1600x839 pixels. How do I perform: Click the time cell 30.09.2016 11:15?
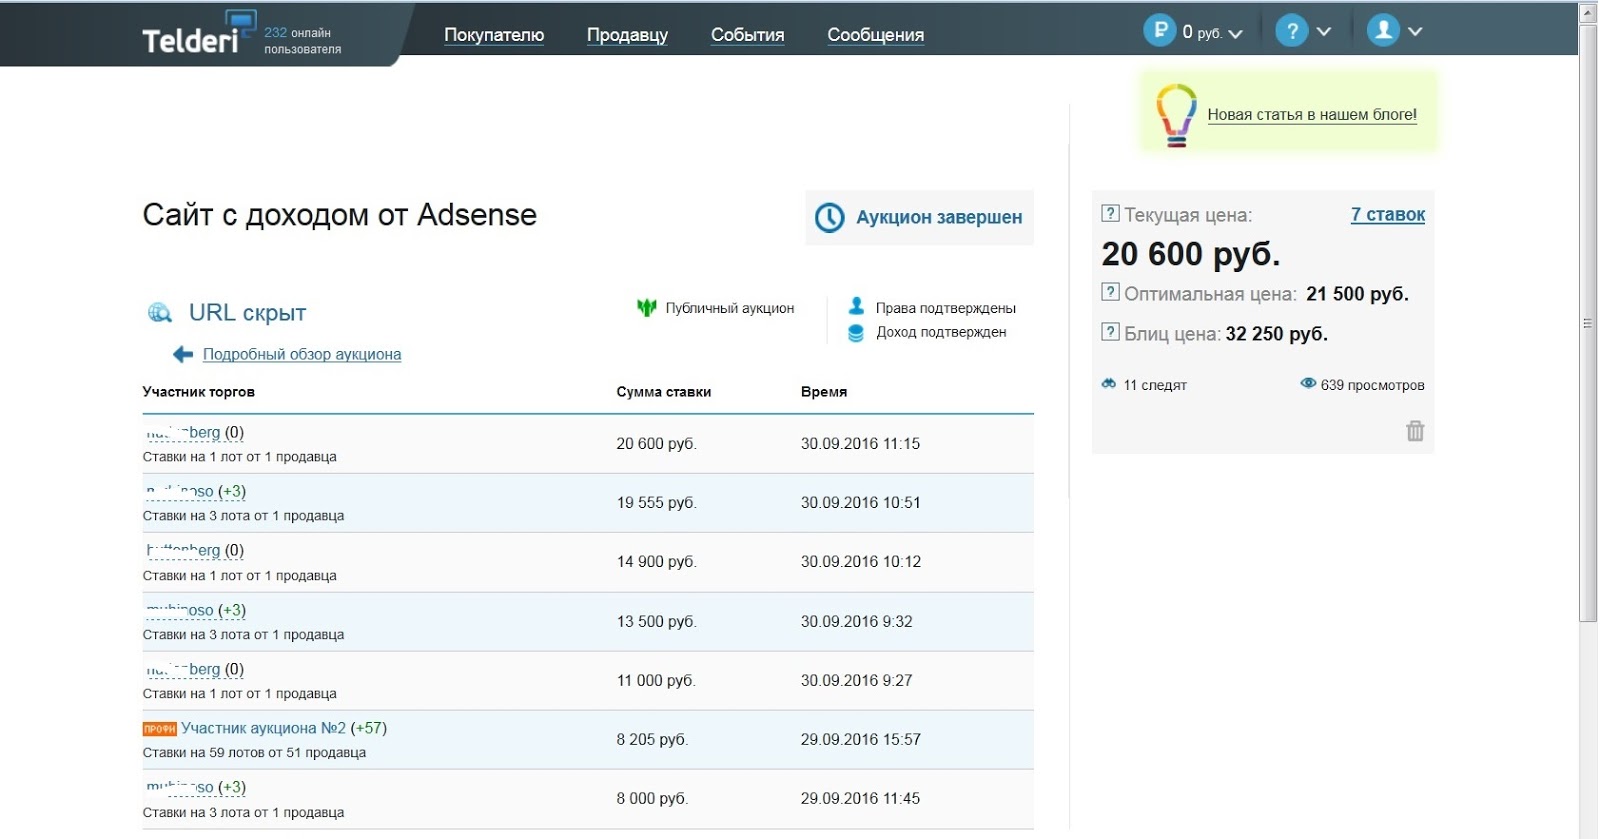click(860, 443)
